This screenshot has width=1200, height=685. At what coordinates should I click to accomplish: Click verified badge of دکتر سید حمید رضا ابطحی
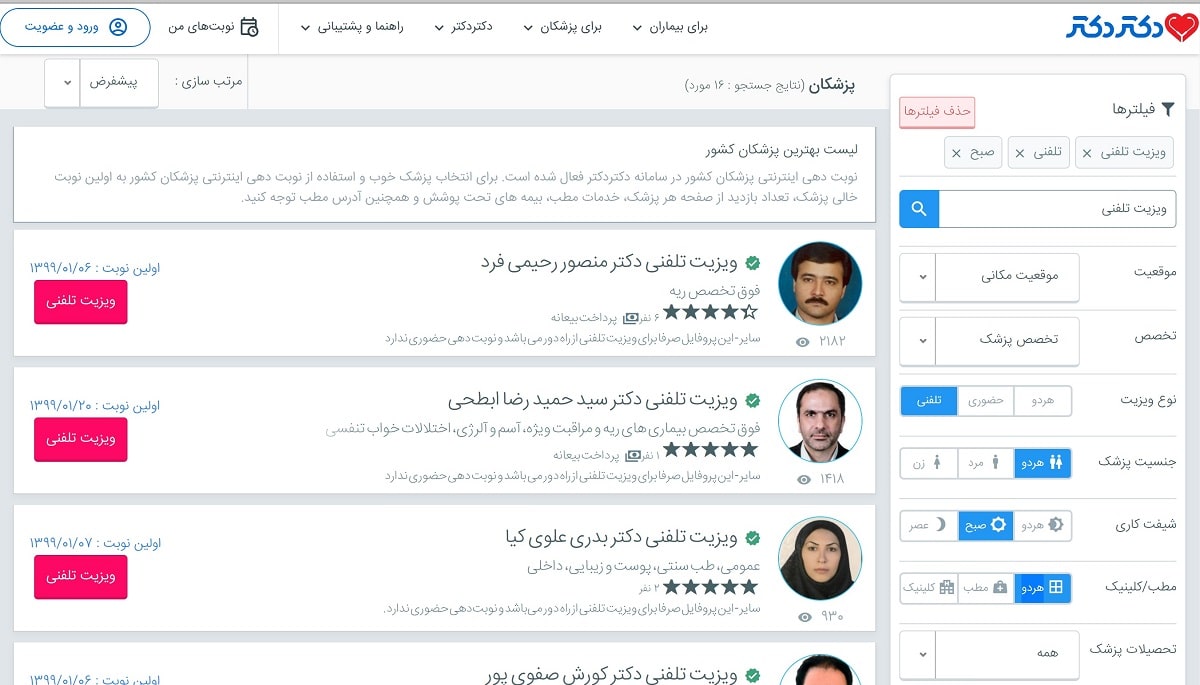[753, 400]
